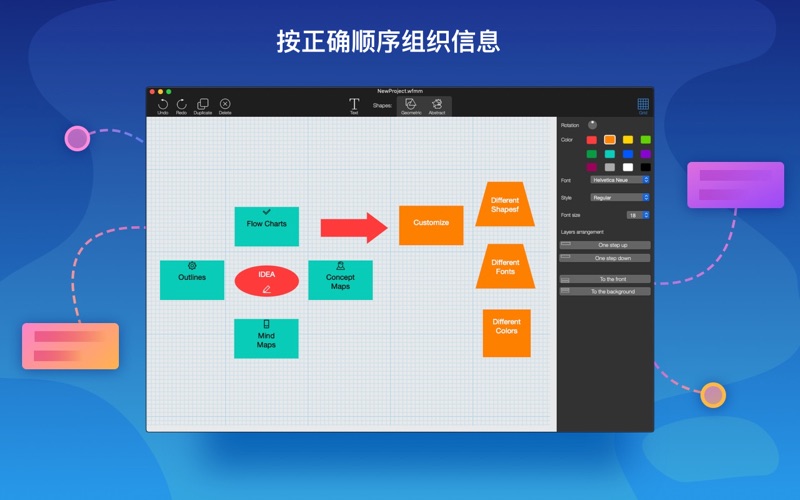This screenshot has width=800, height=500.
Task: Click the Delete icon in toolbar
Action: (225, 104)
